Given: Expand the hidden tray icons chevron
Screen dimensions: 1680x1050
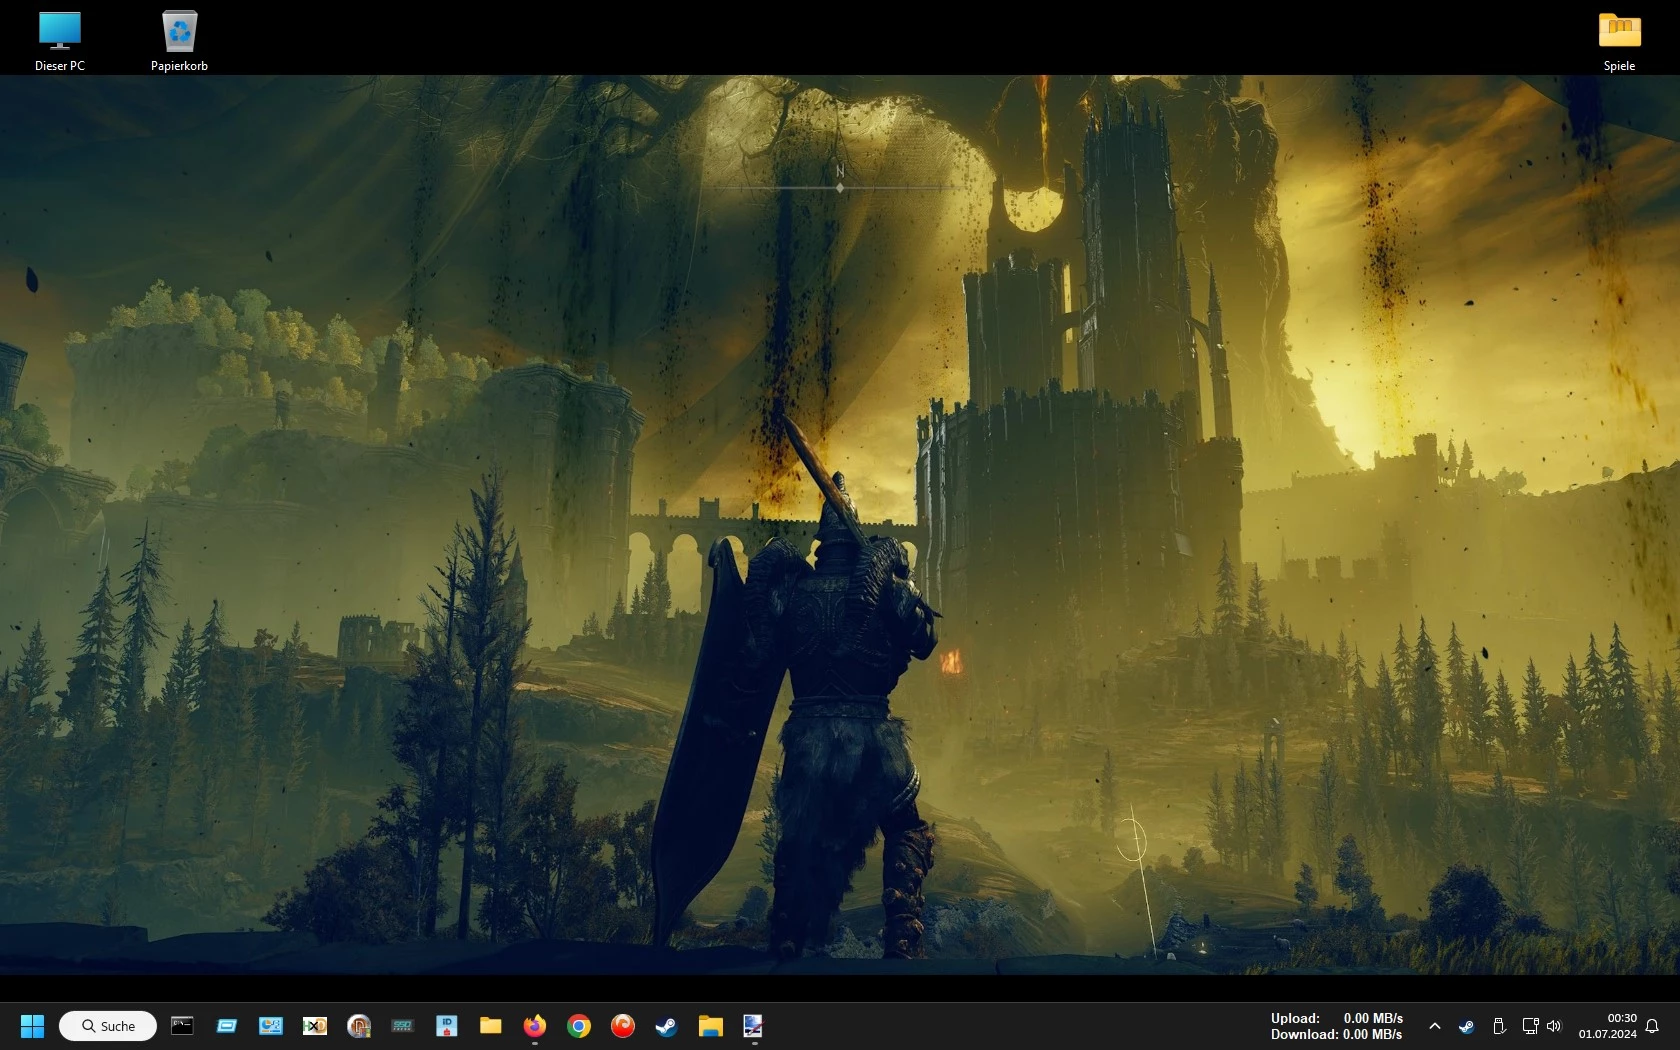Looking at the screenshot, I should click(1434, 1026).
